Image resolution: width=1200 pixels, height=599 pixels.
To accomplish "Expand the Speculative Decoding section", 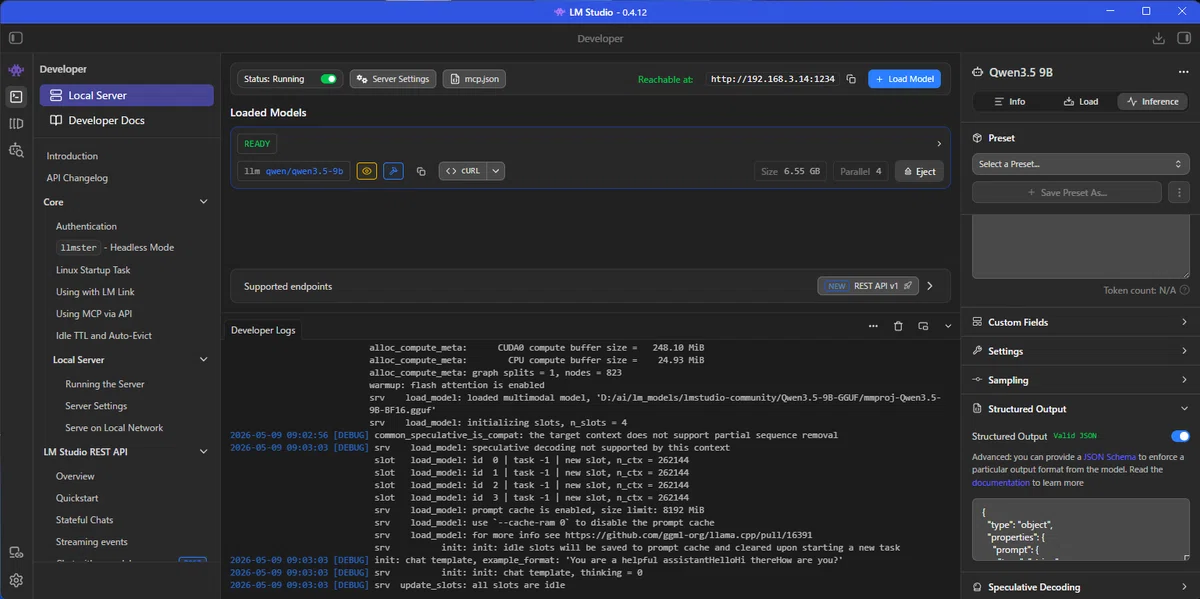I will 1081,587.
